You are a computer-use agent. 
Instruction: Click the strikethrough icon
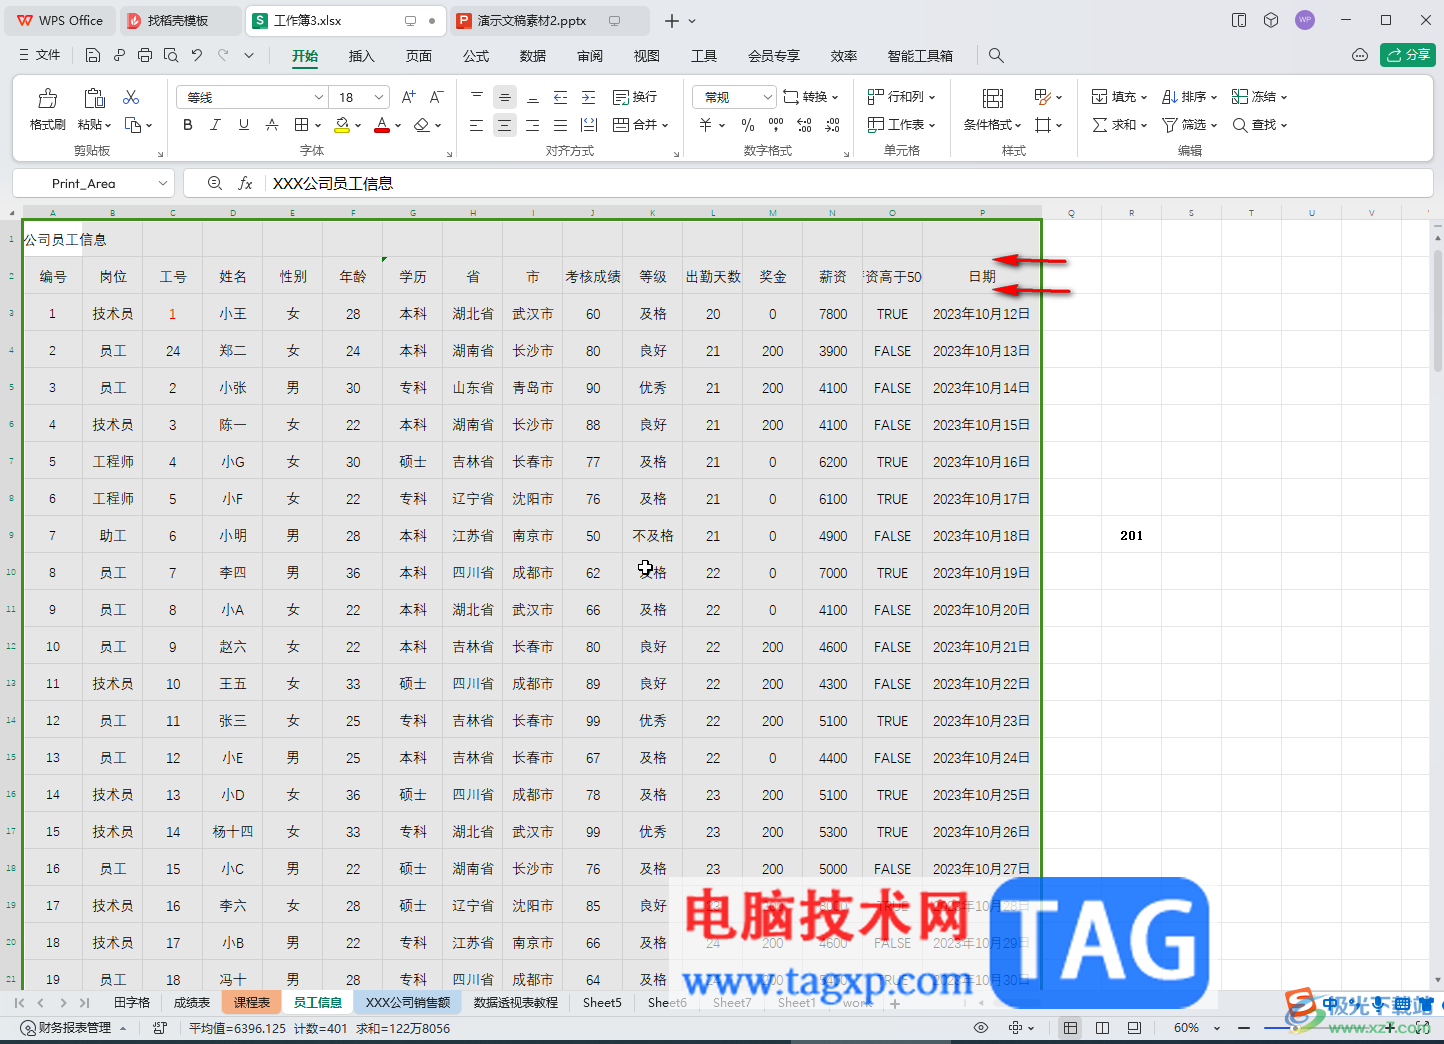[272, 125]
